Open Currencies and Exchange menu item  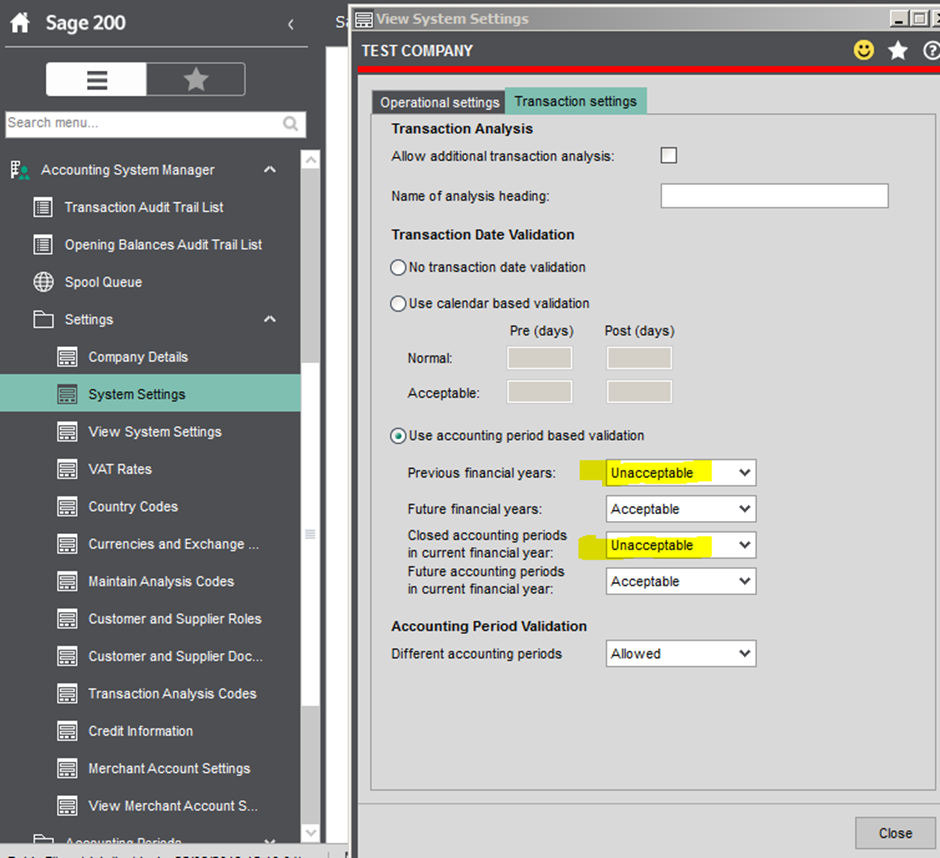point(173,544)
